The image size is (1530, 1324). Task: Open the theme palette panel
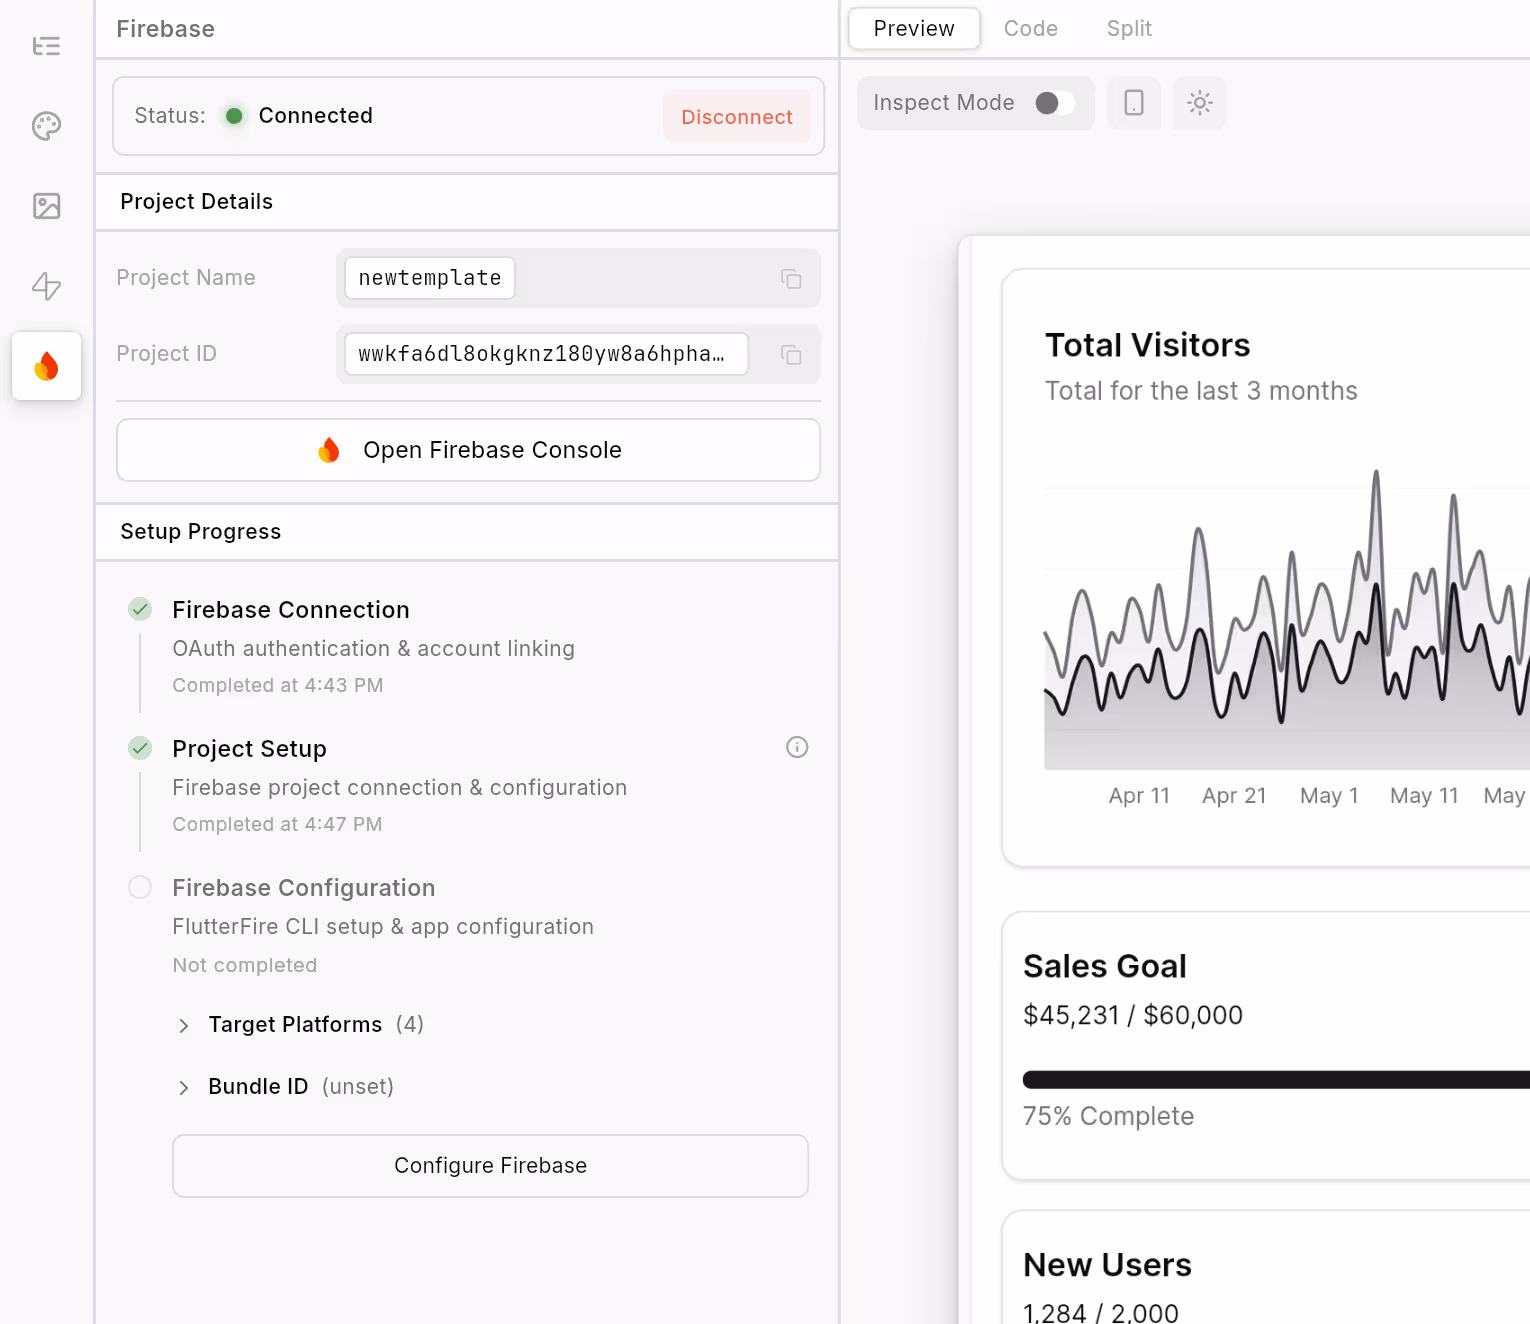point(46,126)
